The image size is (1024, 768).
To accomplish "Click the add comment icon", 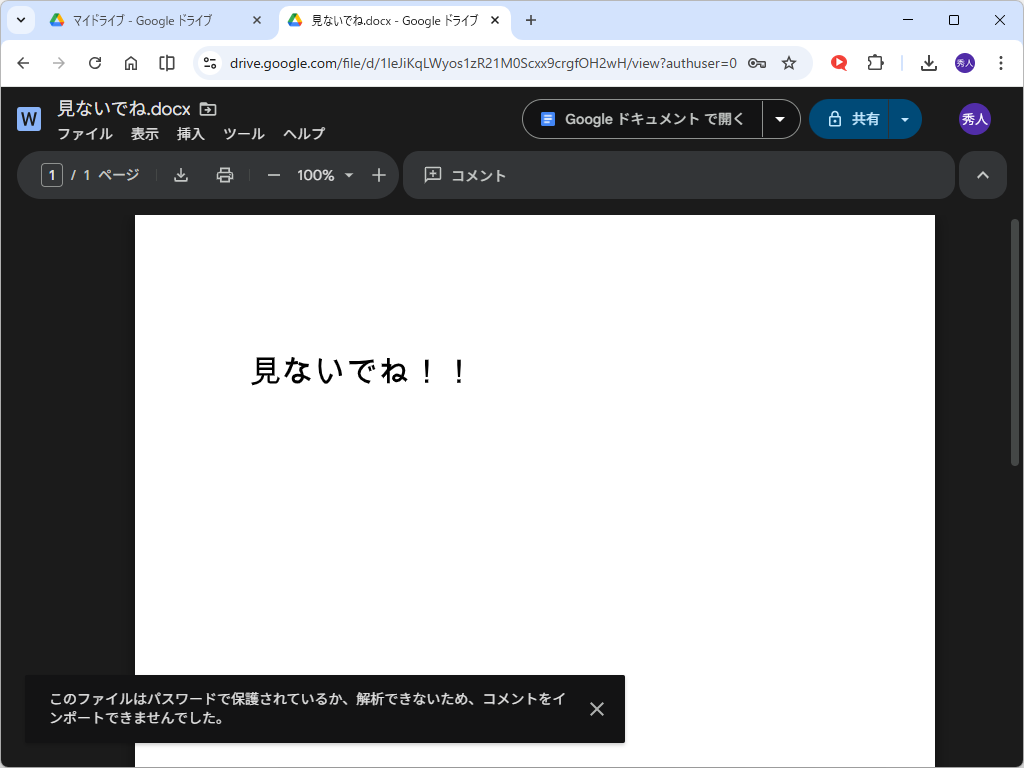I will (x=433, y=175).
